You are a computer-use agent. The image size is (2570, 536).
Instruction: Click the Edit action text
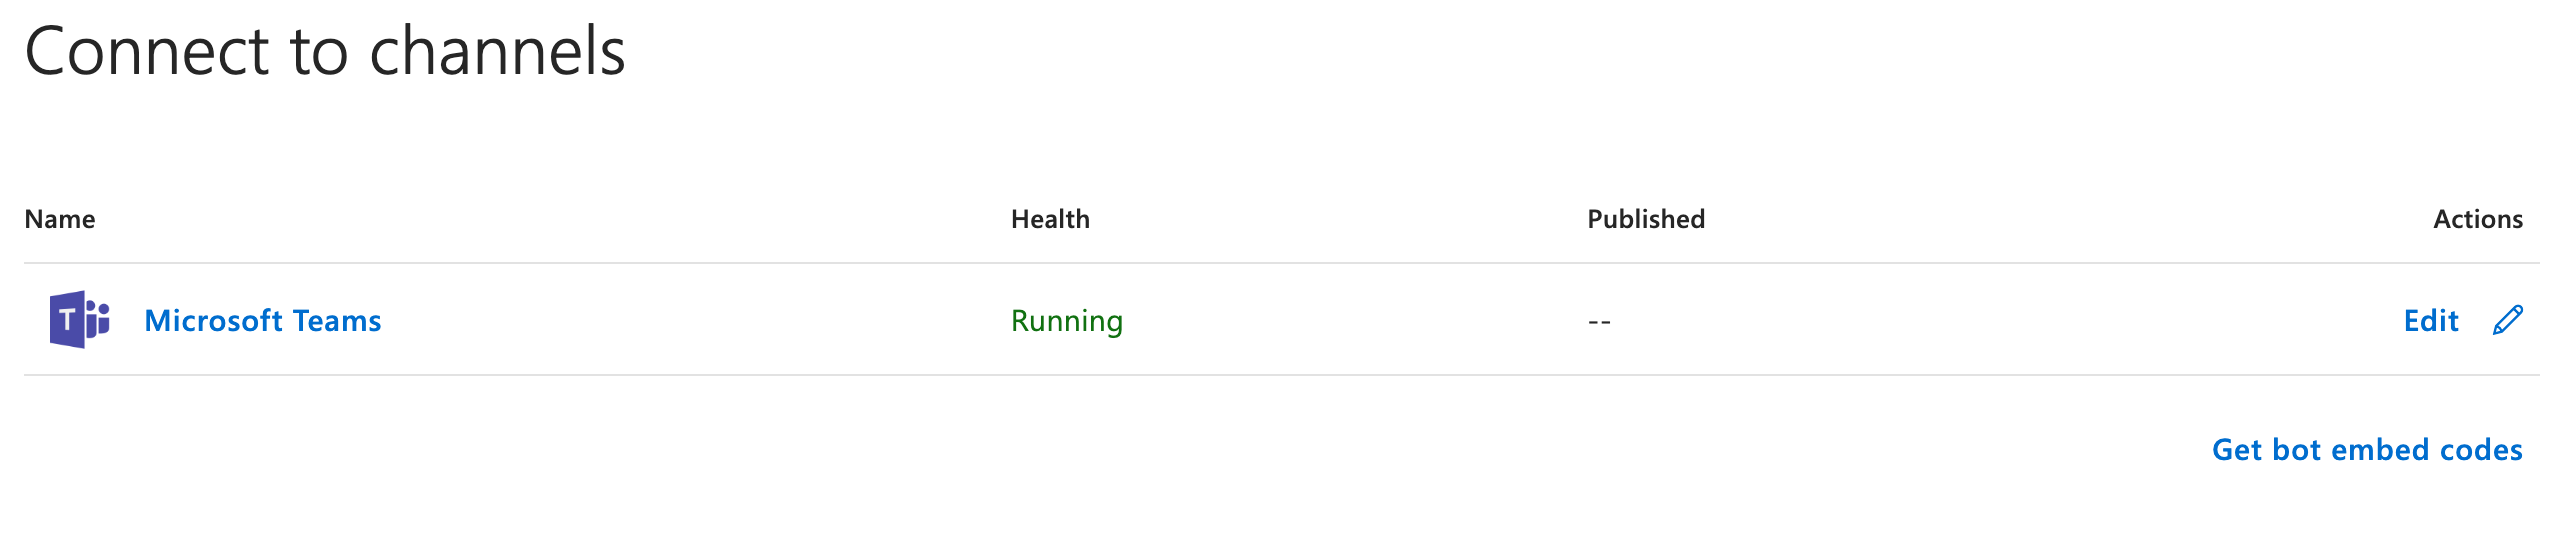pos(2431,321)
